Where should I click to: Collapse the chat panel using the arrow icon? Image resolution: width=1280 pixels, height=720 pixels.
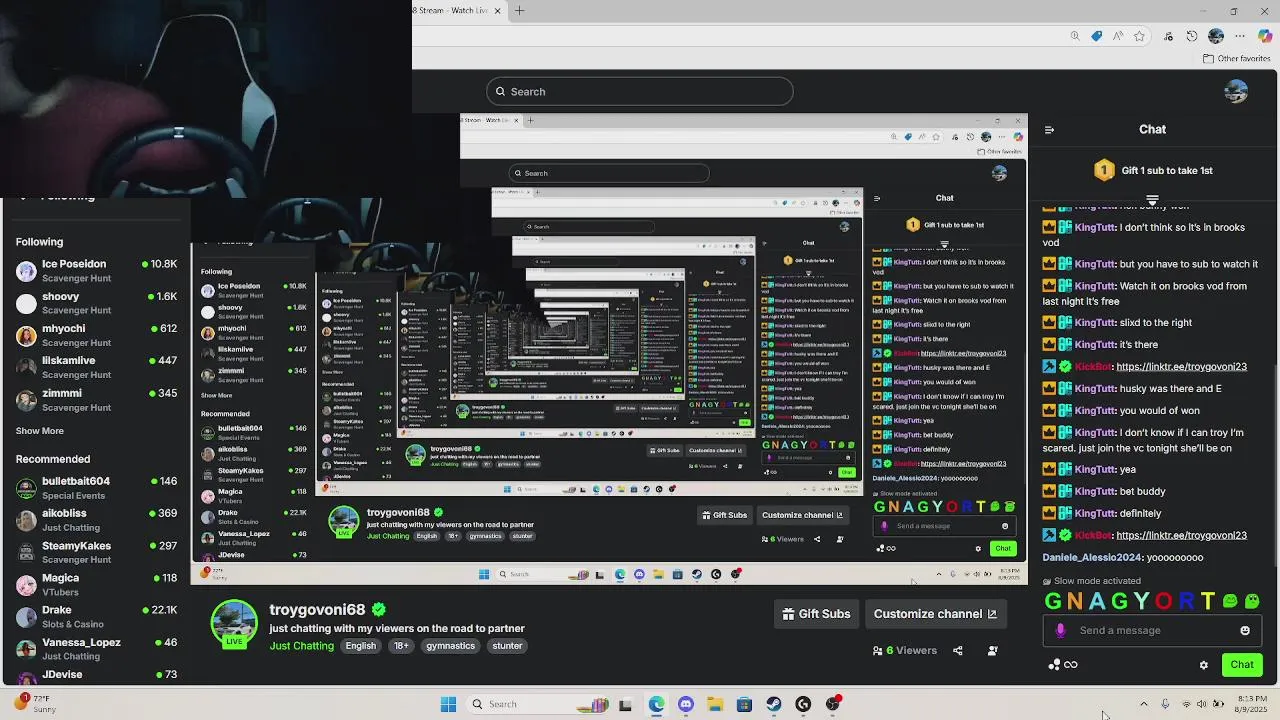(x=1049, y=129)
